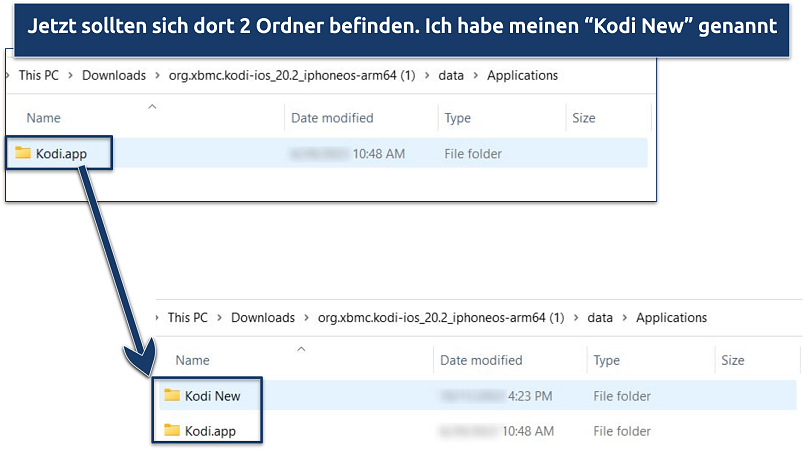
Task: Click 'Applications' breadcrumb in upper window
Action: pyautogui.click(x=522, y=75)
